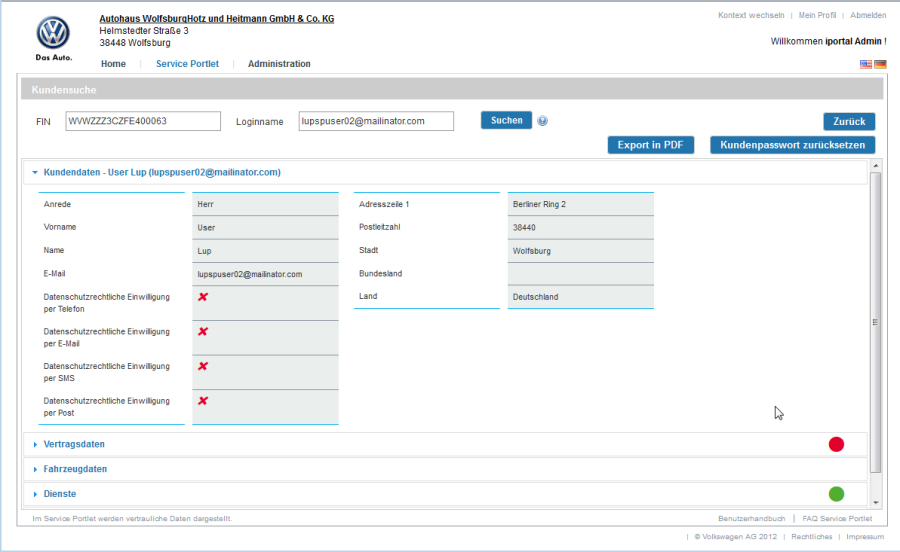Click the scrollbar up arrow

coord(876,166)
